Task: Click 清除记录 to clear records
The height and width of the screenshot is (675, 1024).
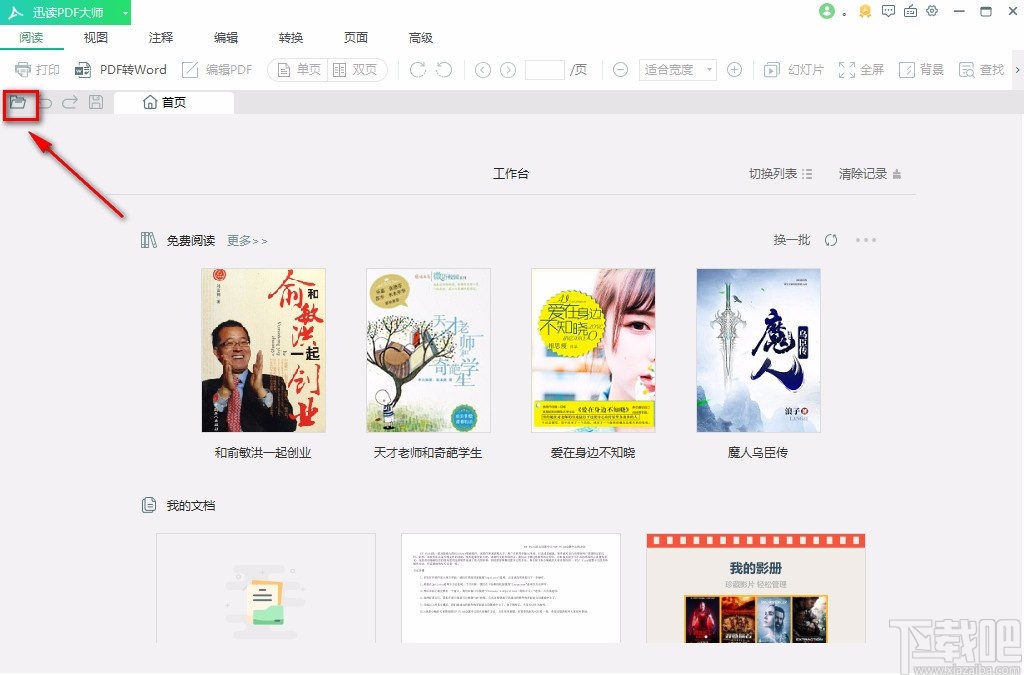Action: 863,173
